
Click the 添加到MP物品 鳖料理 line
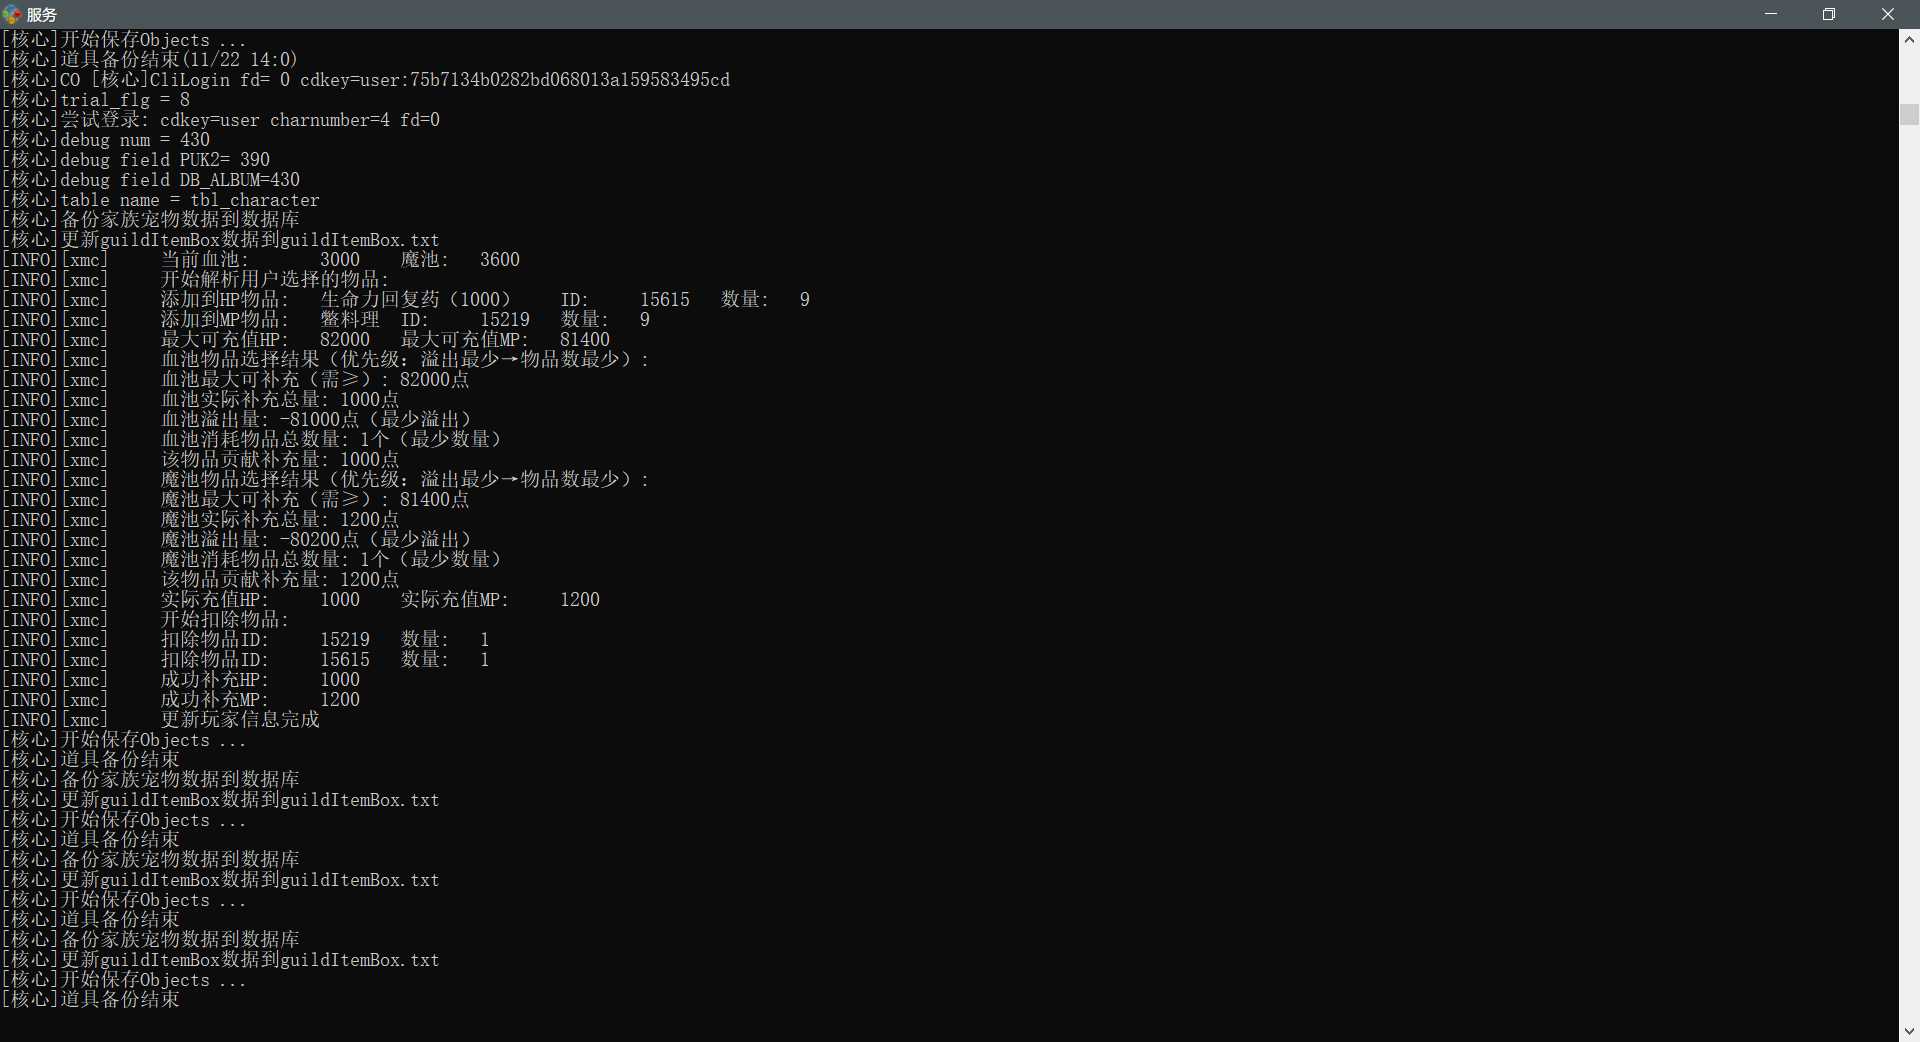point(326,320)
